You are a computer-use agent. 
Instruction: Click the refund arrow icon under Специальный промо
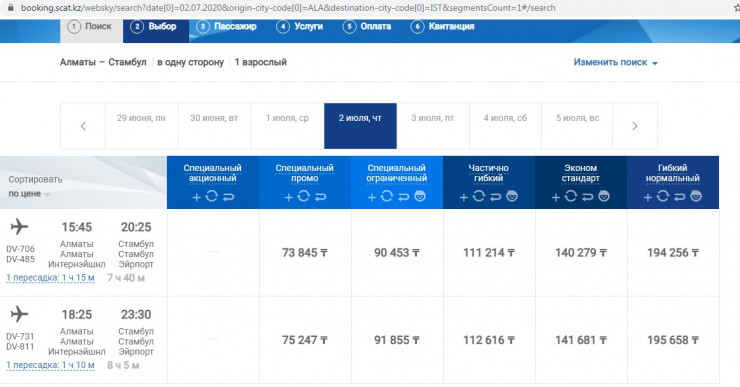coord(320,197)
